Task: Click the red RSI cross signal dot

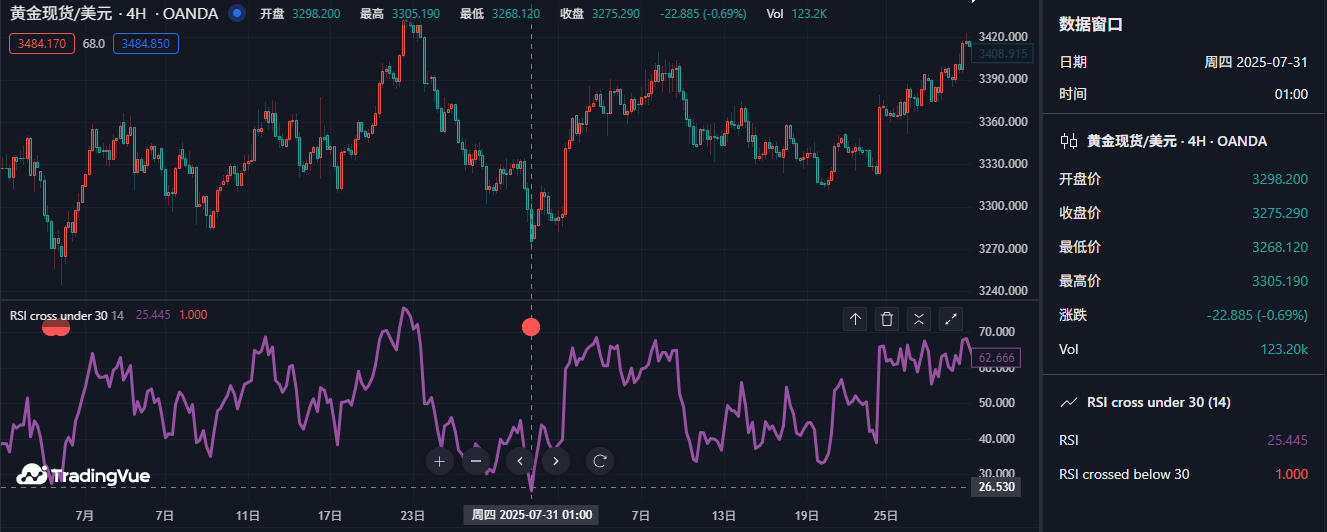Action: (531, 327)
